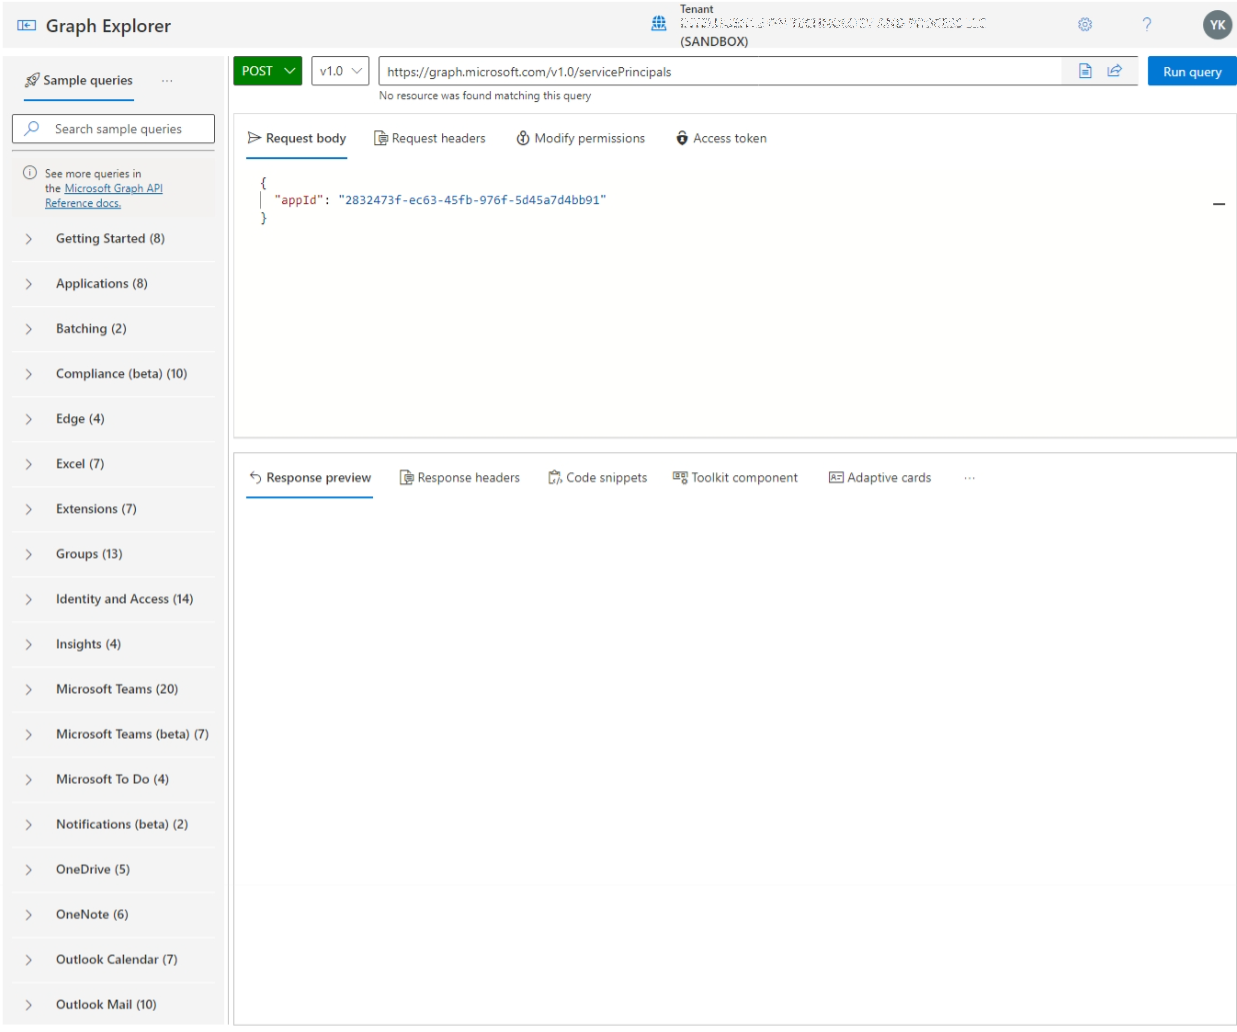Collapse sidebar using Graph Explorer panel icon
This screenshot has height=1032, width=1237.
click(x=27, y=26)
